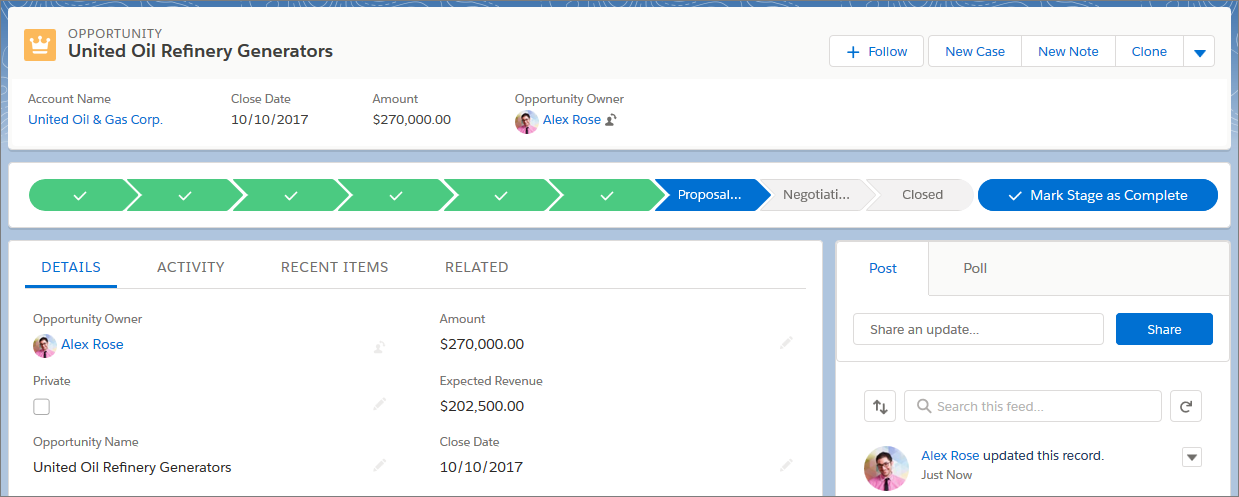Viewport: 1239px width, 497px height.
Task: Select the second completed stage in path
Action: [185, 195]
